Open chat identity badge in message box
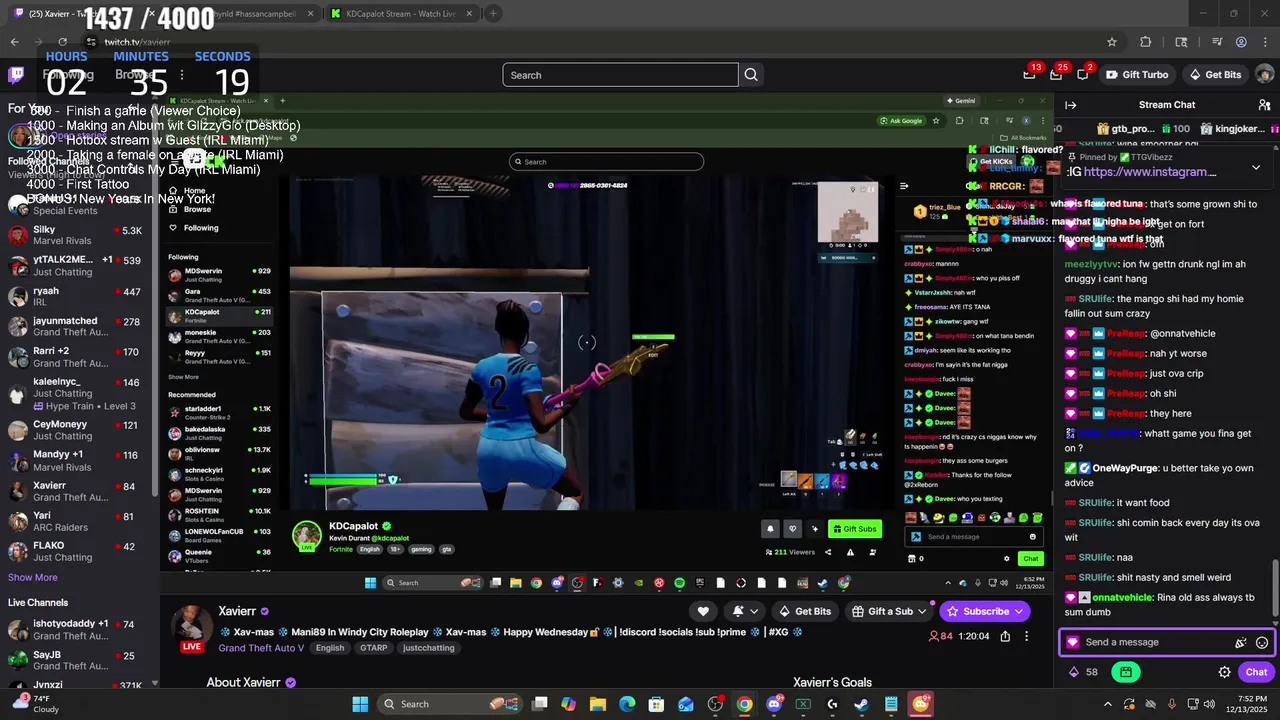 1073,643
